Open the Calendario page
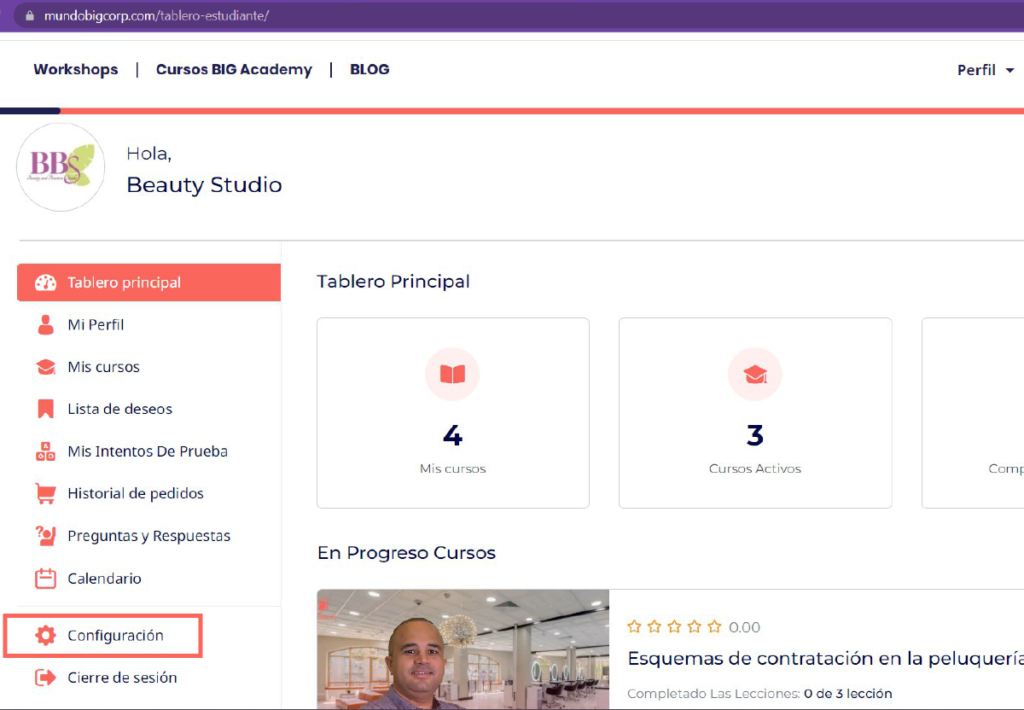This screenshot has height=710, width=1024. tap(104, 579)
